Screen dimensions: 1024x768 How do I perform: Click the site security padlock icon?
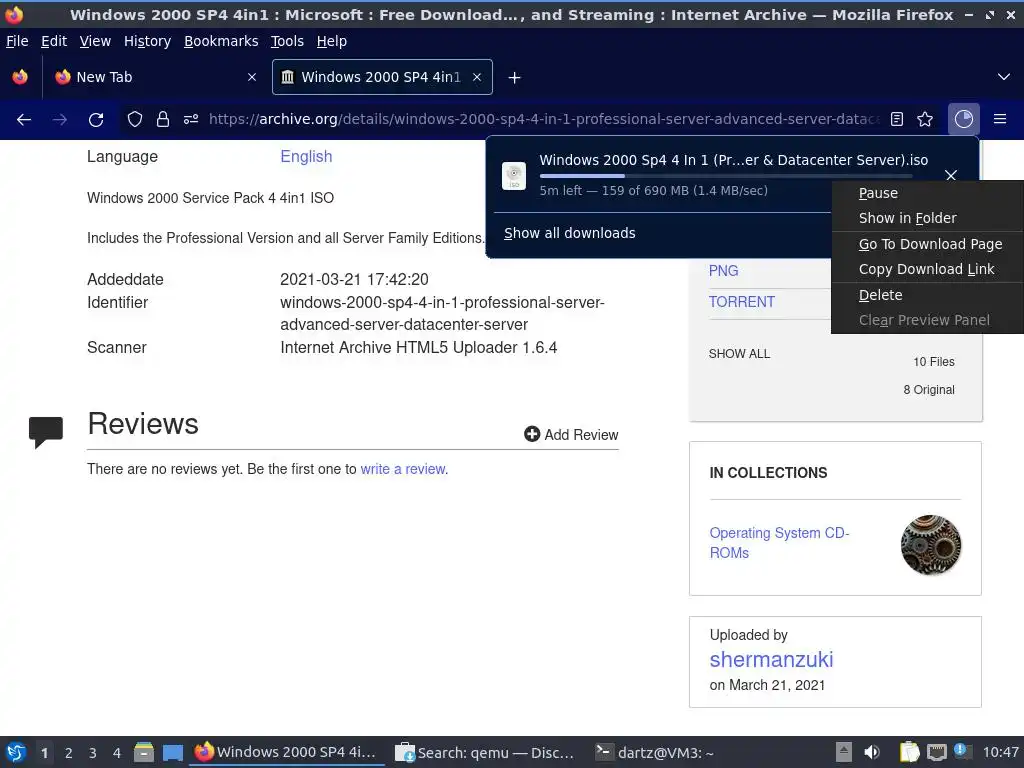[163, 119]
